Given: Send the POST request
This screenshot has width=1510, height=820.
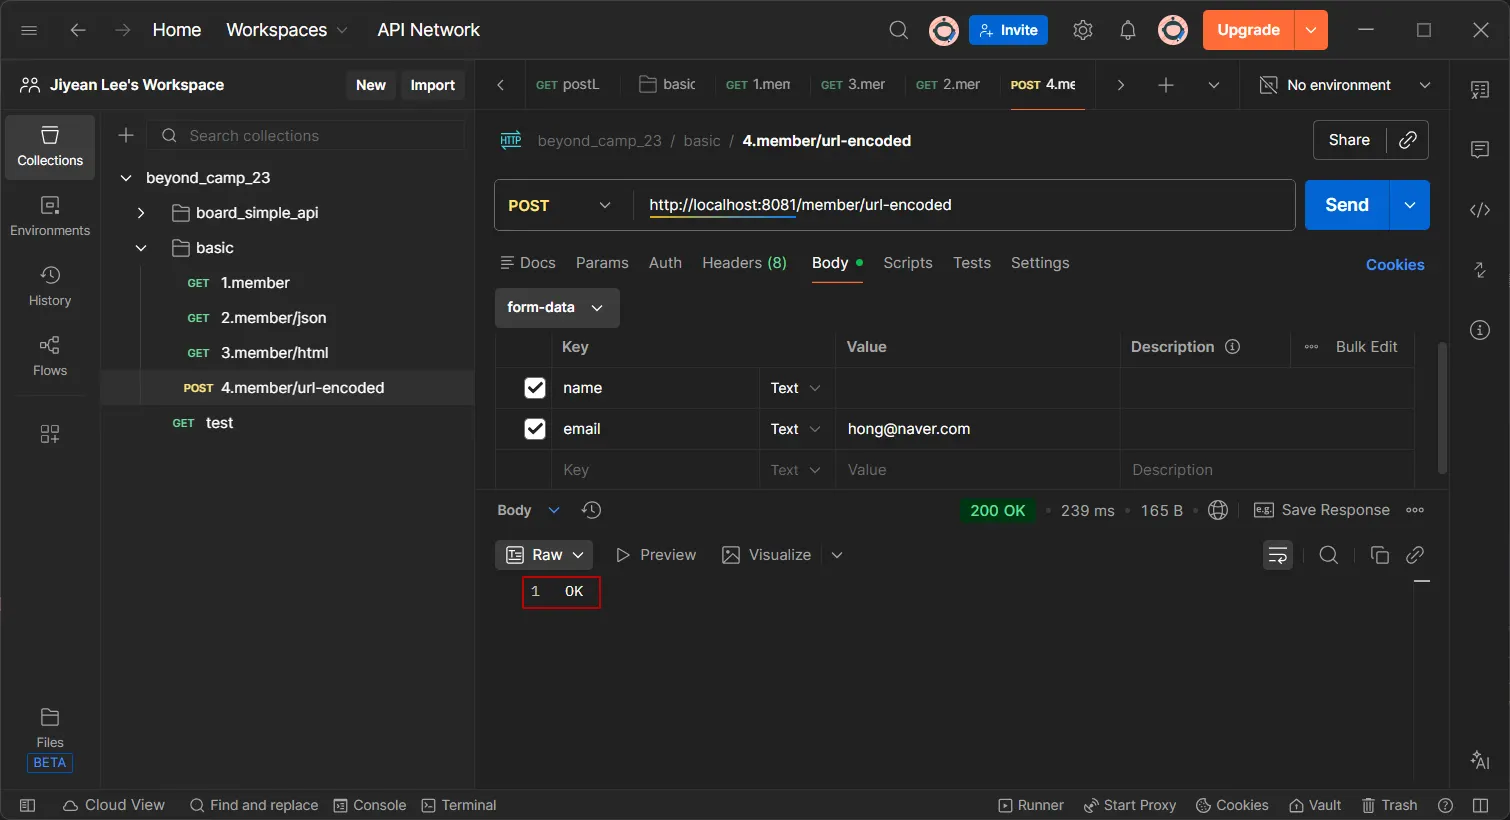Looking at the screenshot, I should [x=1347, y=205].
